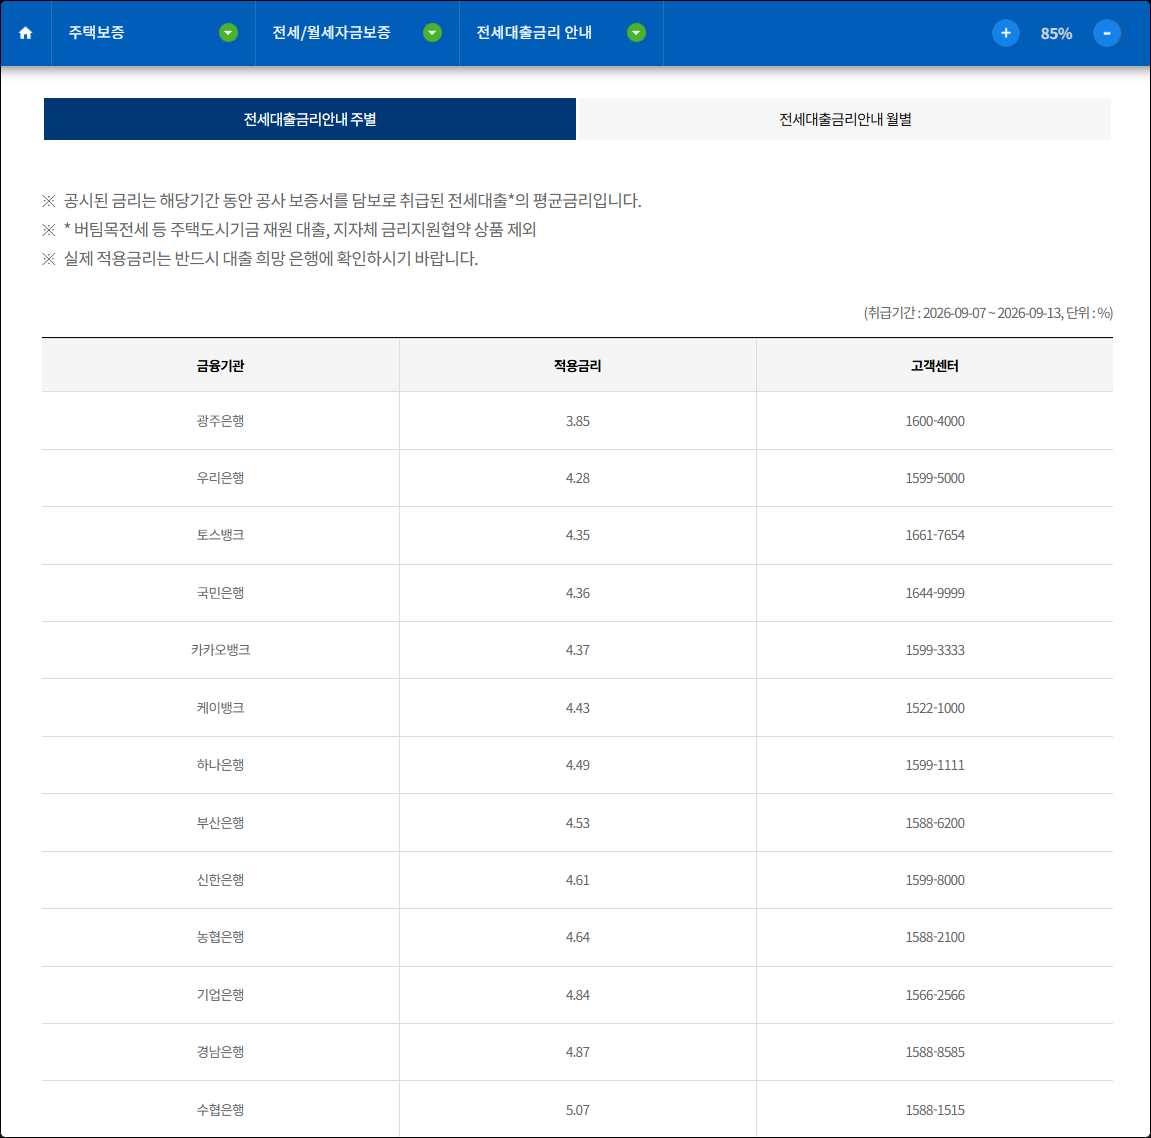Click the notice starting with 공시된 금리는

click(342, 200)
